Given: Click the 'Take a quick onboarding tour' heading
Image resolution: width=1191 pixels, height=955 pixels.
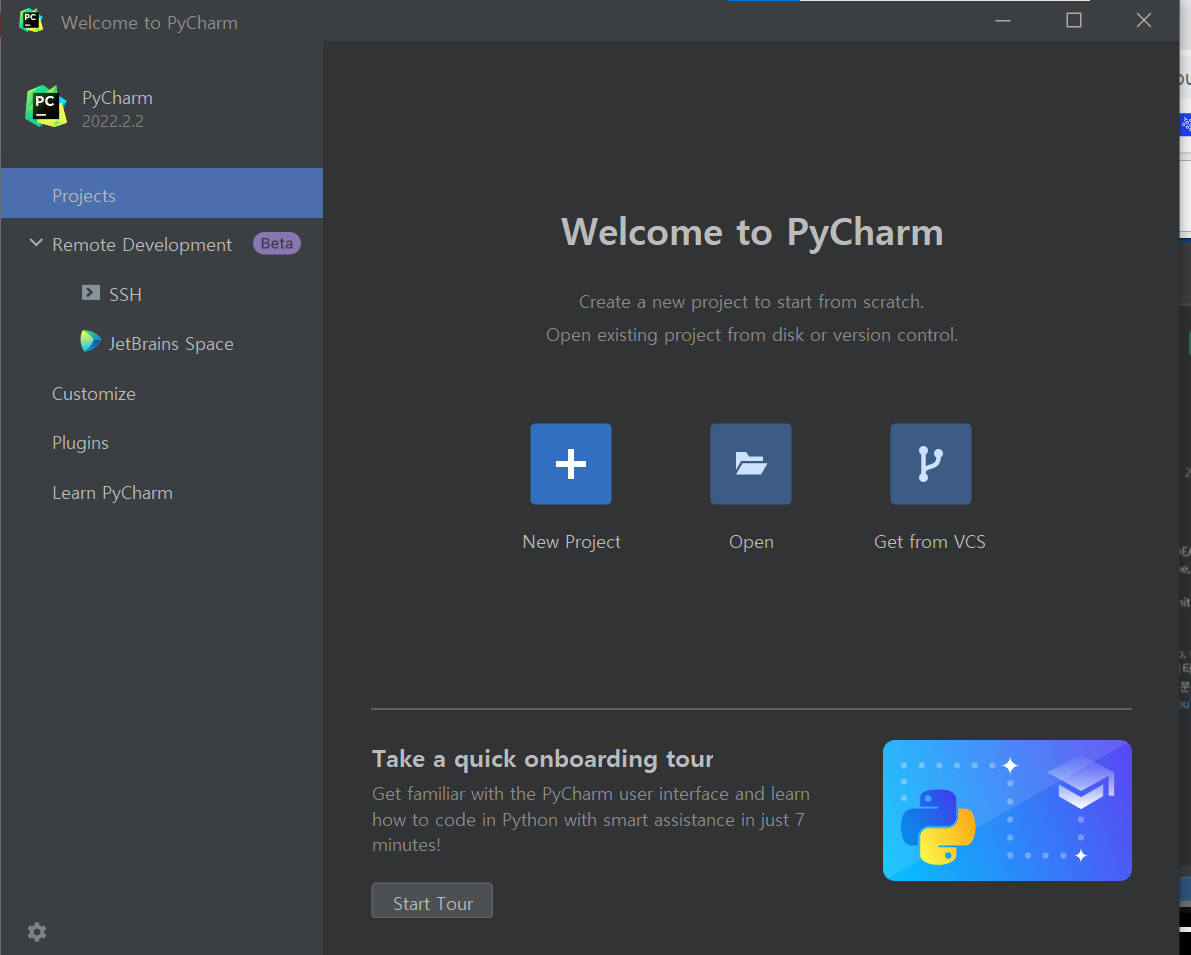Looking at the screenshot, I should pos(542,758).
